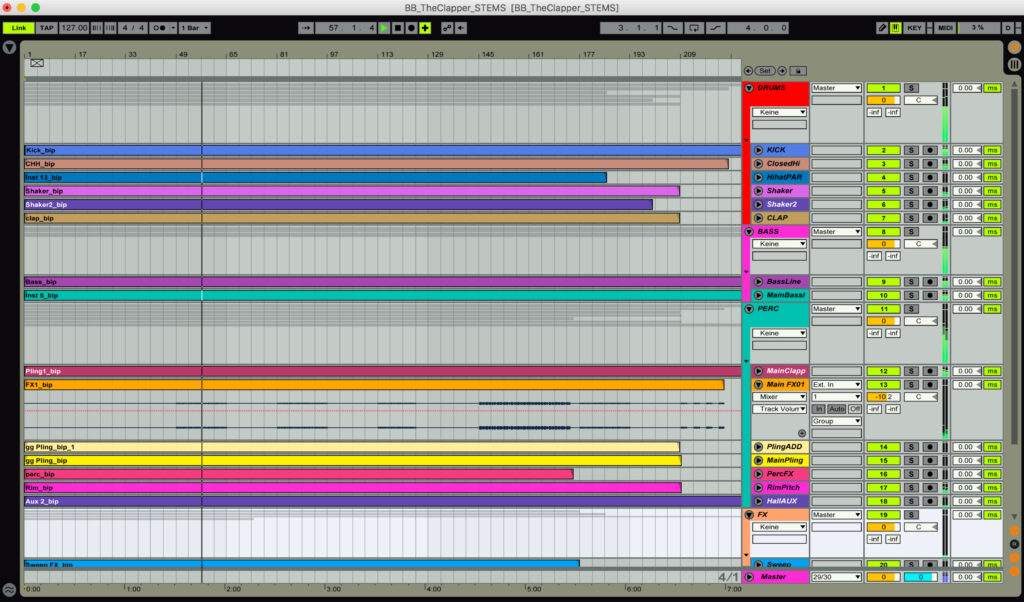Select Off monitoring on Main FX01
This screenshot has width=1024, height=602.
[854, 409]
